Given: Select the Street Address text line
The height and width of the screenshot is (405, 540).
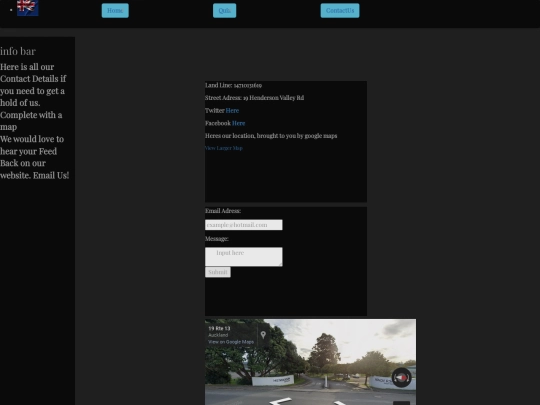Looking at the screenshot, I should (255, 98).
